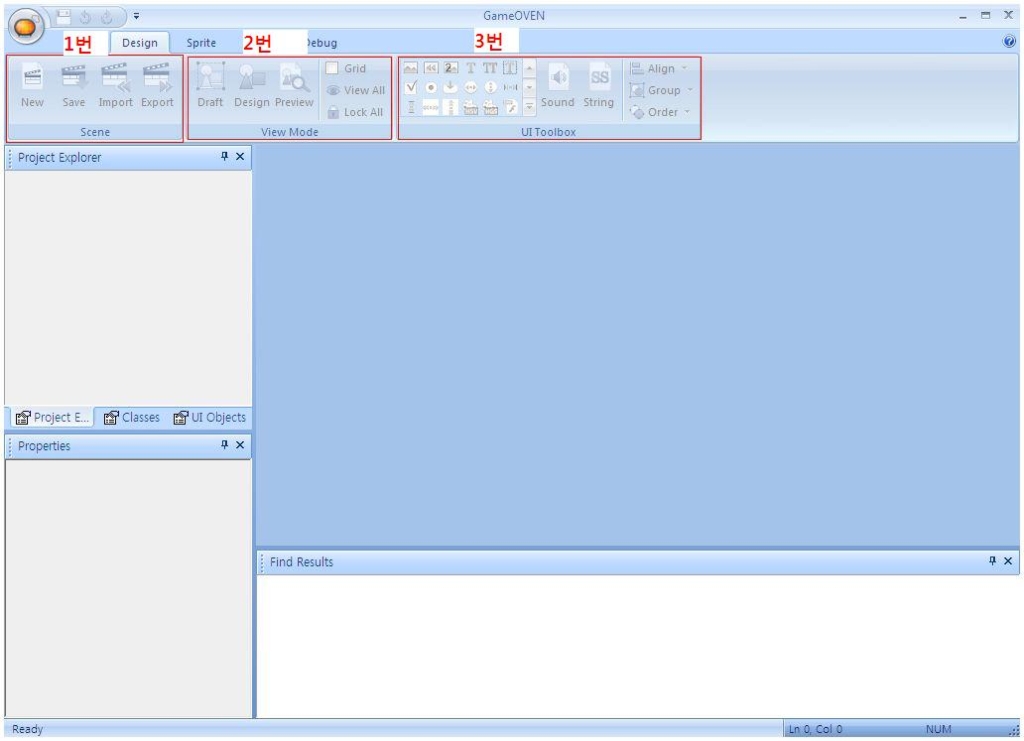Open the Align dropdown
Screen dimensions: 1024x741
pos(658,69)
